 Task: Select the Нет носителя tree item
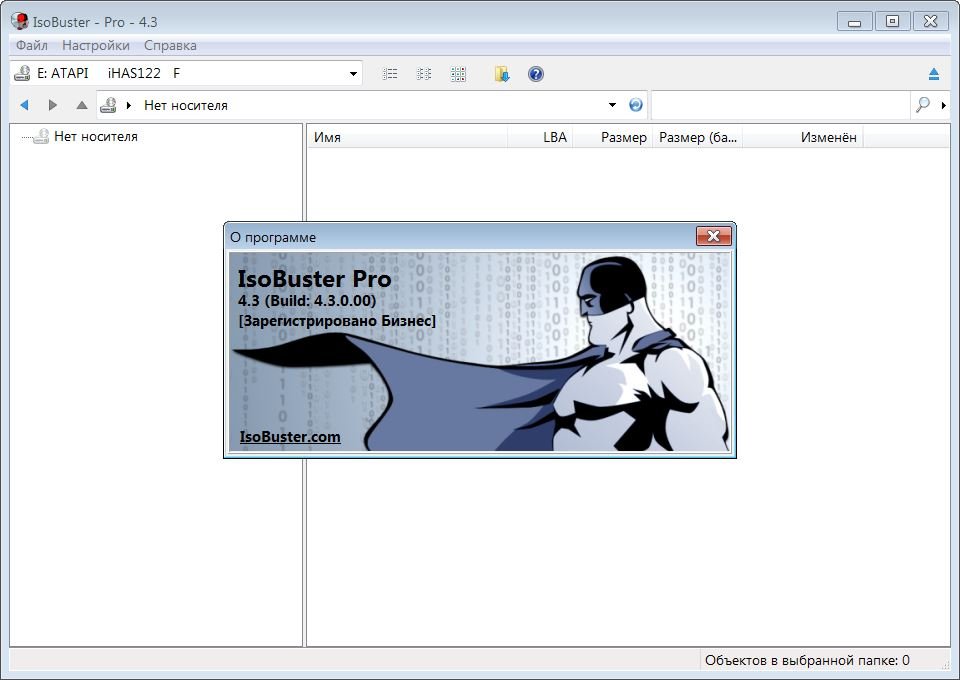click(x=96, y=136)
